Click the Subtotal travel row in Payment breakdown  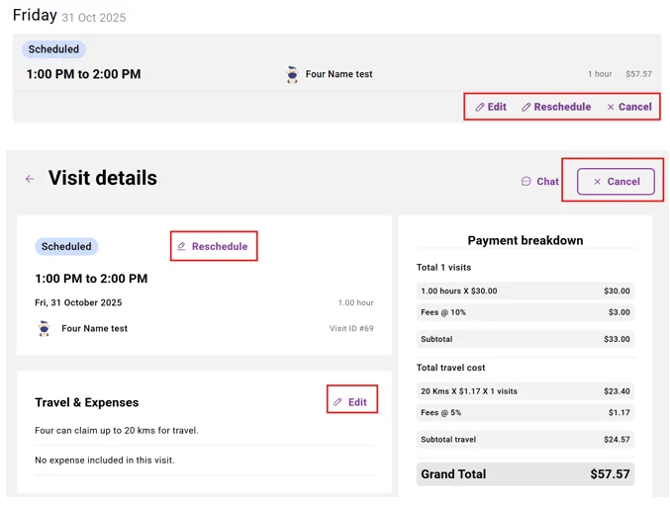[x=525, y=439]
